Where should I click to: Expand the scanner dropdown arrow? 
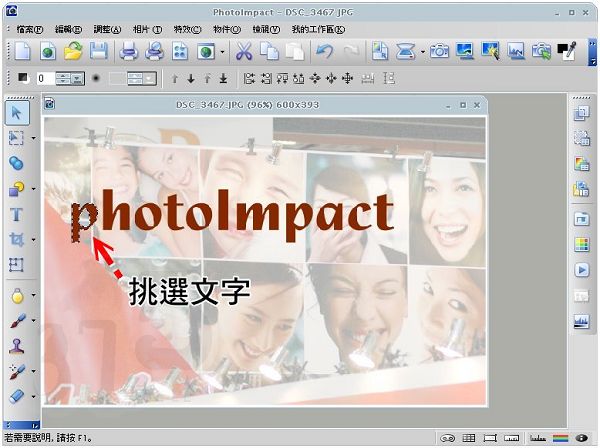pyautogui.click(x=423, y=51)
